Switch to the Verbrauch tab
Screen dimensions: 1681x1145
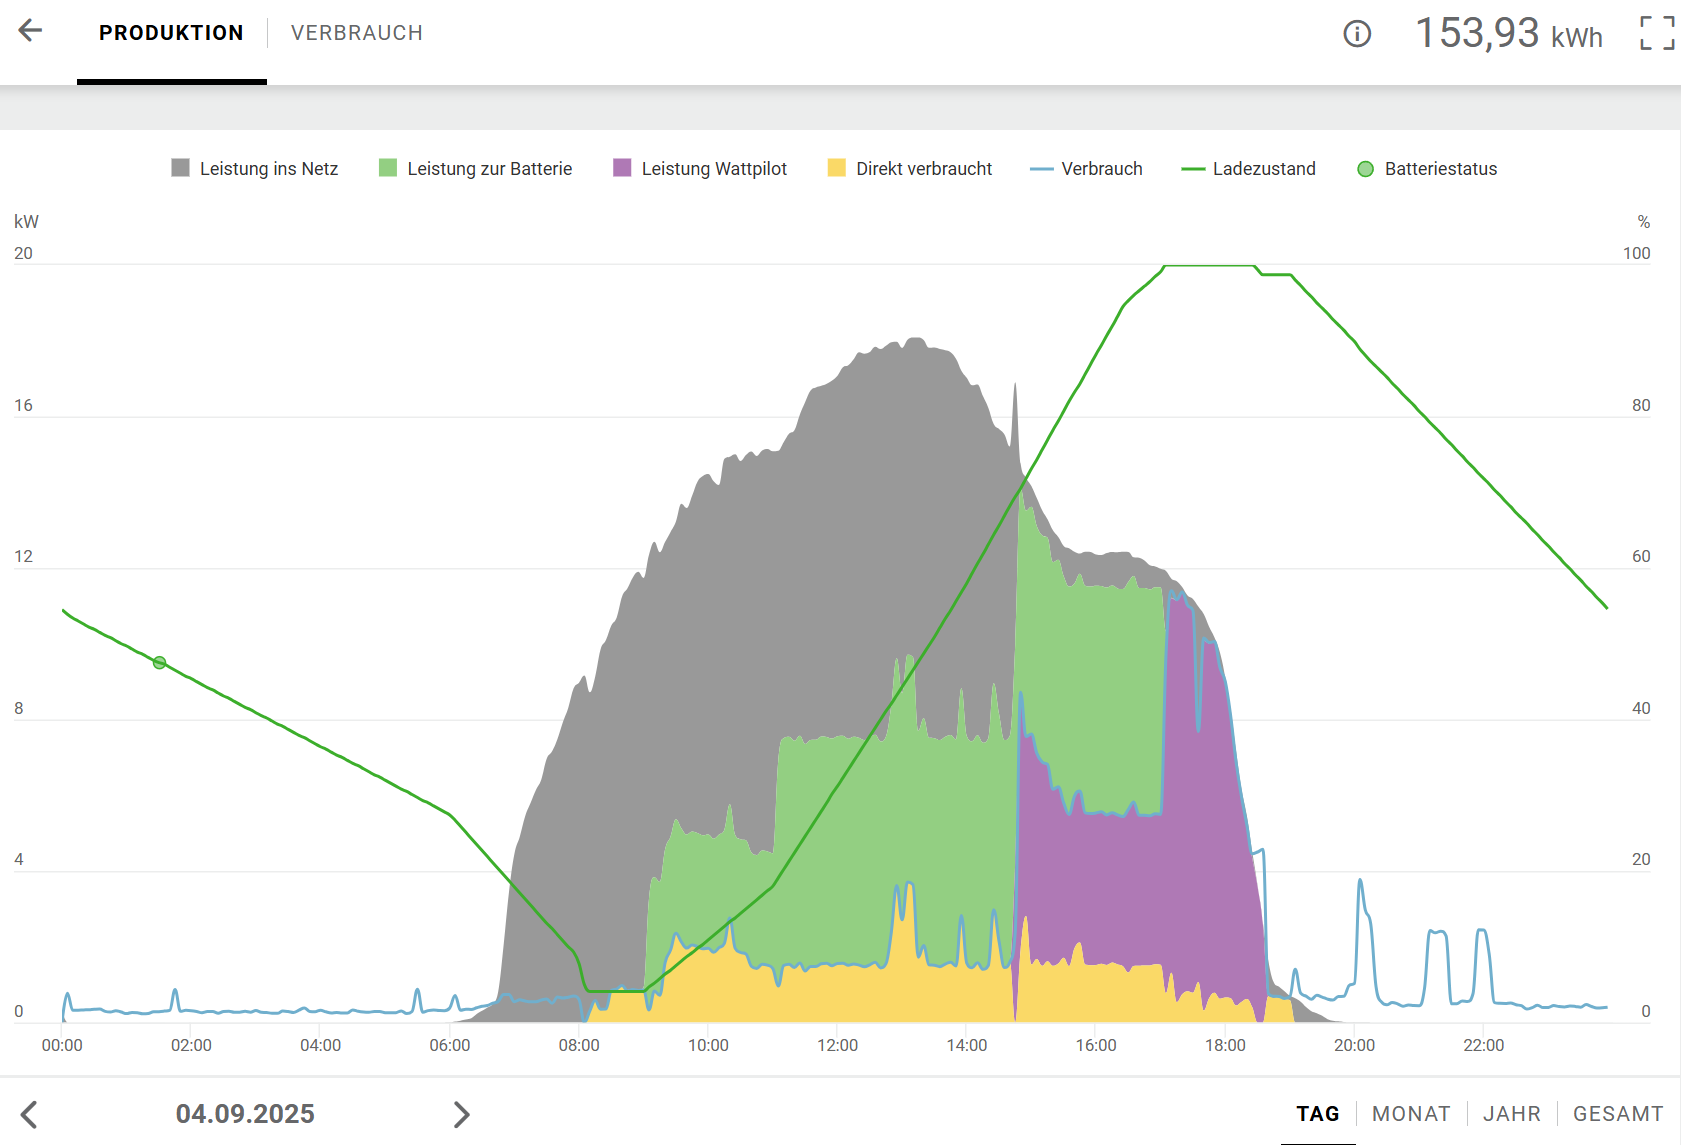click(357, 33)
